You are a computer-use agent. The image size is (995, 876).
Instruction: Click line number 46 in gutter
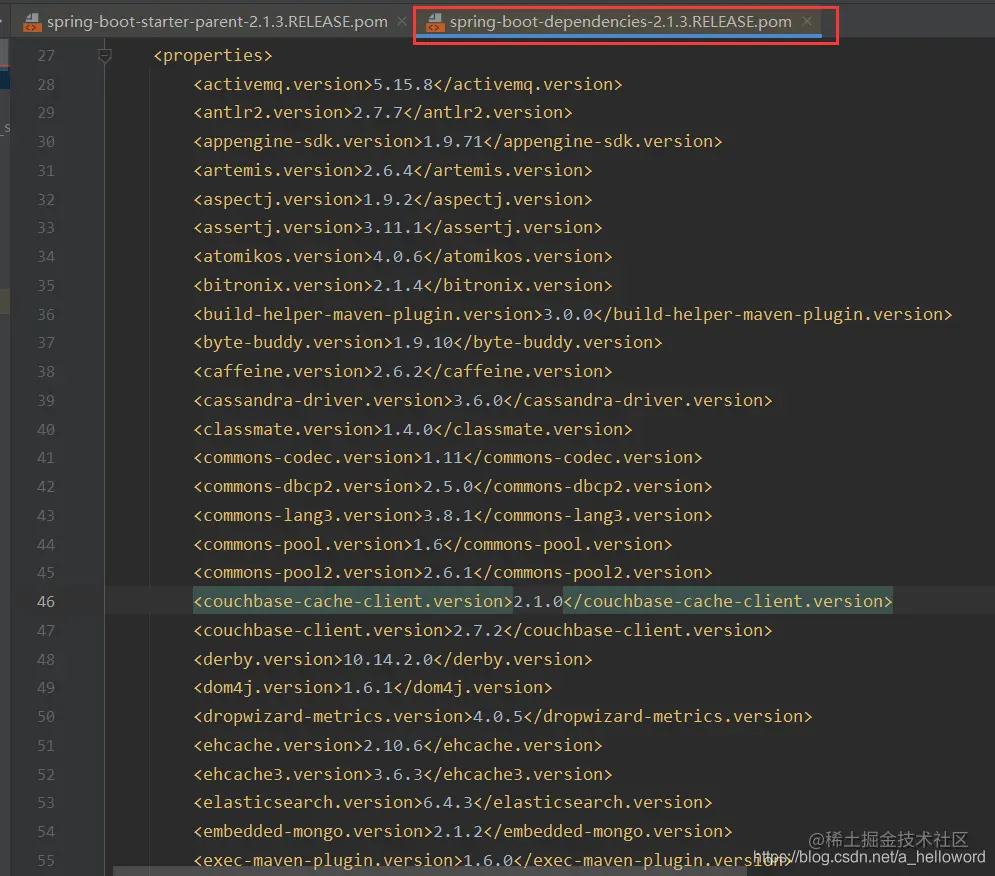click(x=46, y=602)
